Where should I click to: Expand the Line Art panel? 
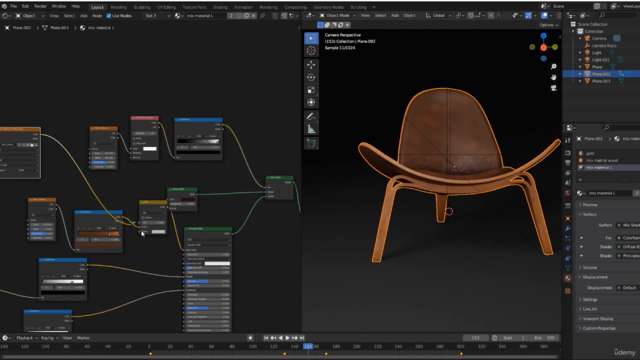[x=590, y=309]
